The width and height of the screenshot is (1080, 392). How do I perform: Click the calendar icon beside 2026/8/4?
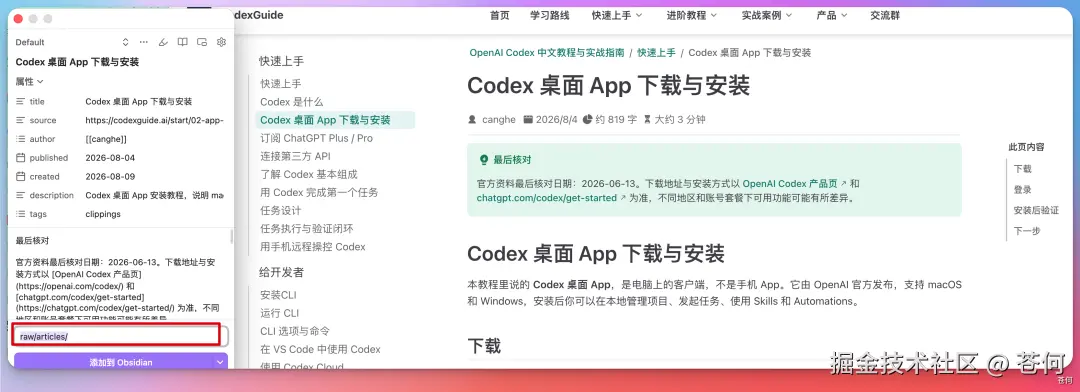tap(528, 119)
